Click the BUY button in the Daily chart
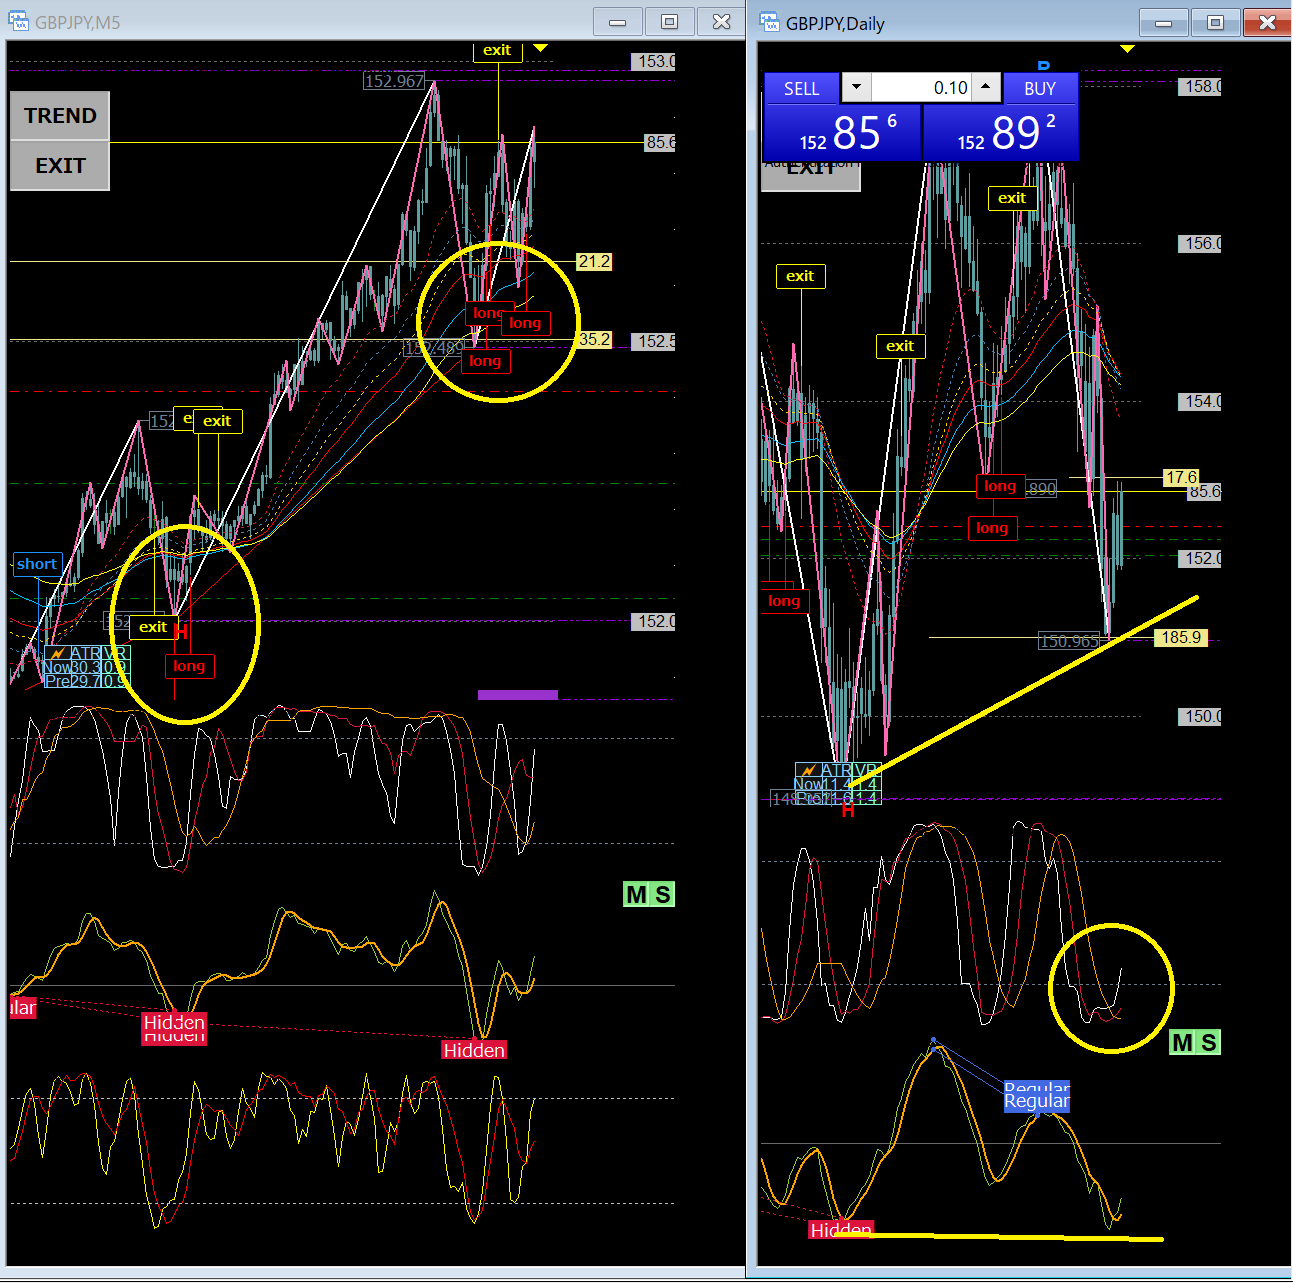This screenshot has width=1293, height=1283. (1040, 88)
